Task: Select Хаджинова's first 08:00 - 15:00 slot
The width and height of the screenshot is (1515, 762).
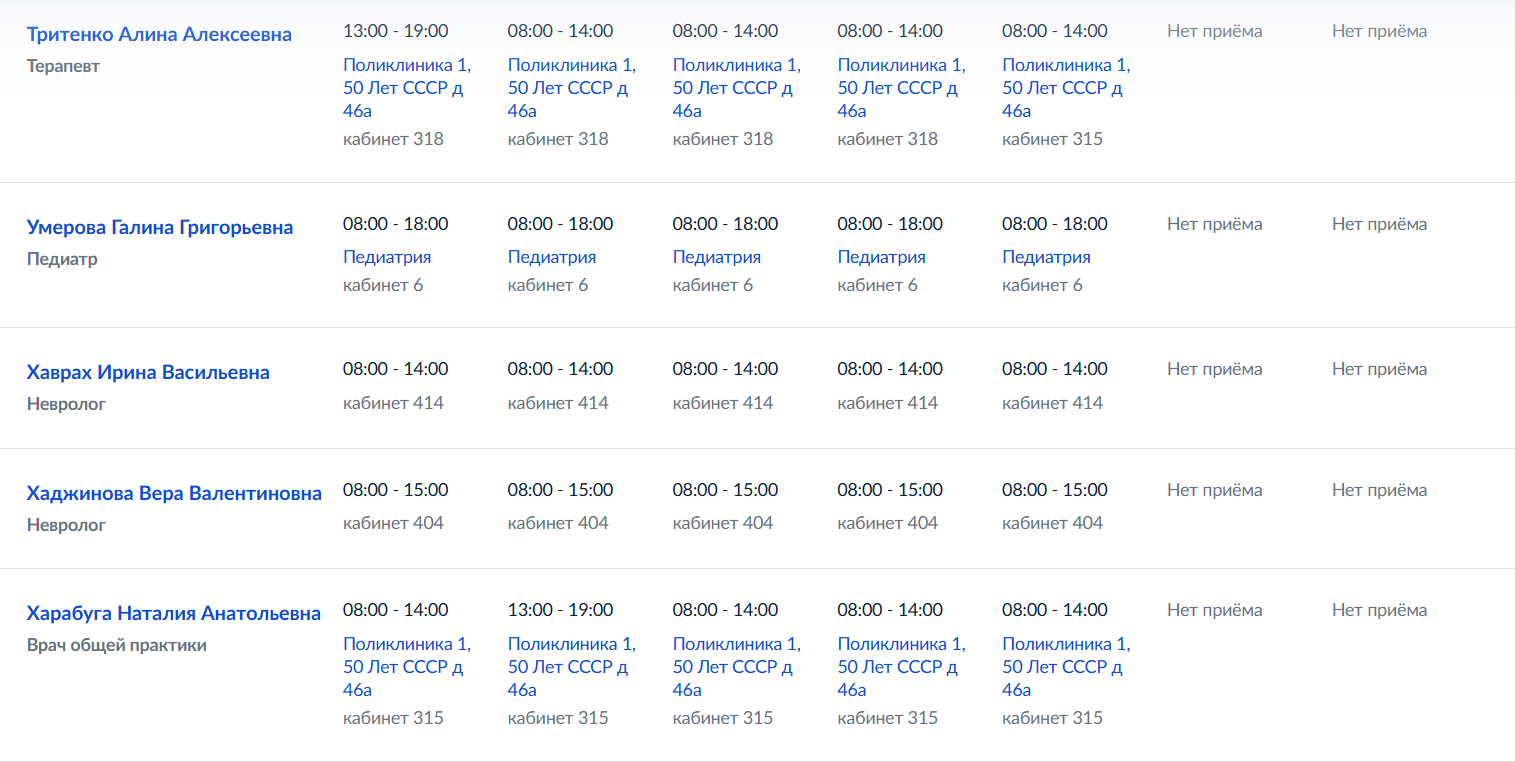Action: (x=395, y=490)
